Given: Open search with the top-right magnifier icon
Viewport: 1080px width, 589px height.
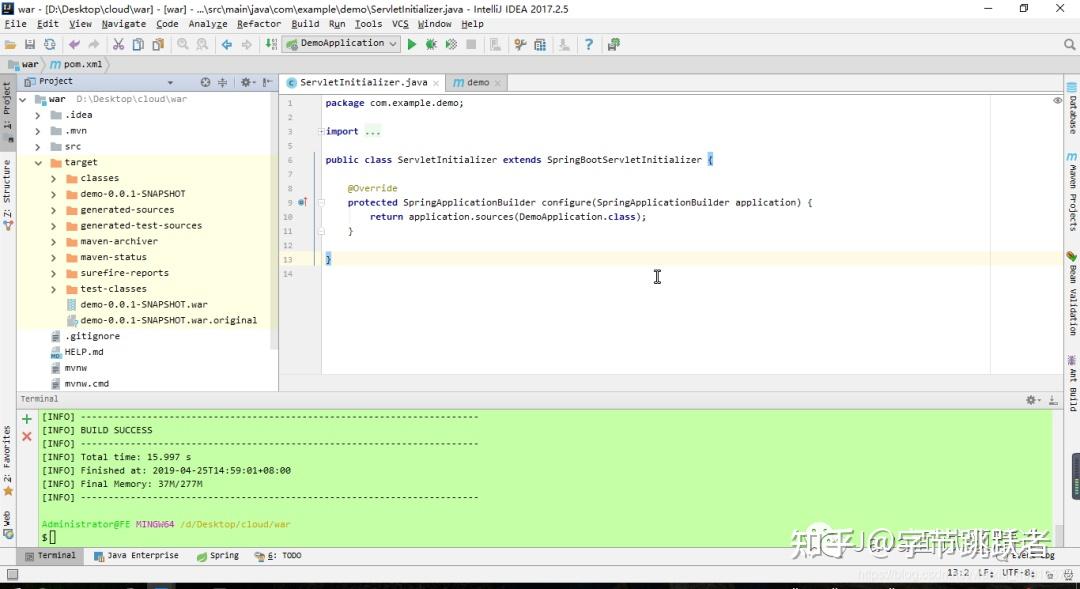Looking at the screenshot, I should click(1069, 44).
